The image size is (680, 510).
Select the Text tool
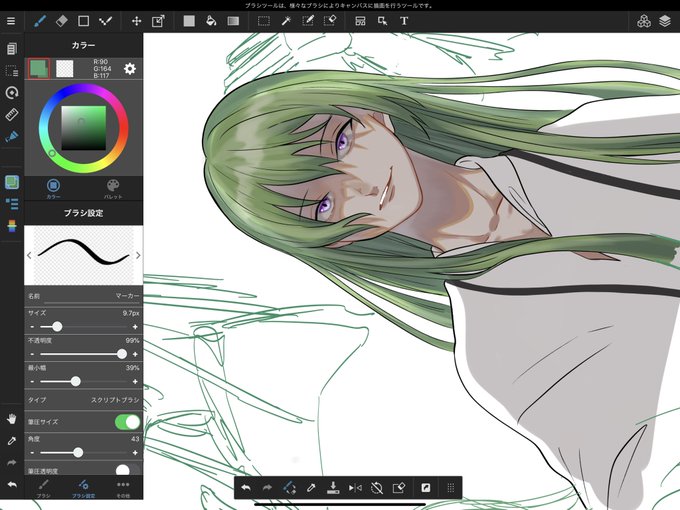click(404, 21)
